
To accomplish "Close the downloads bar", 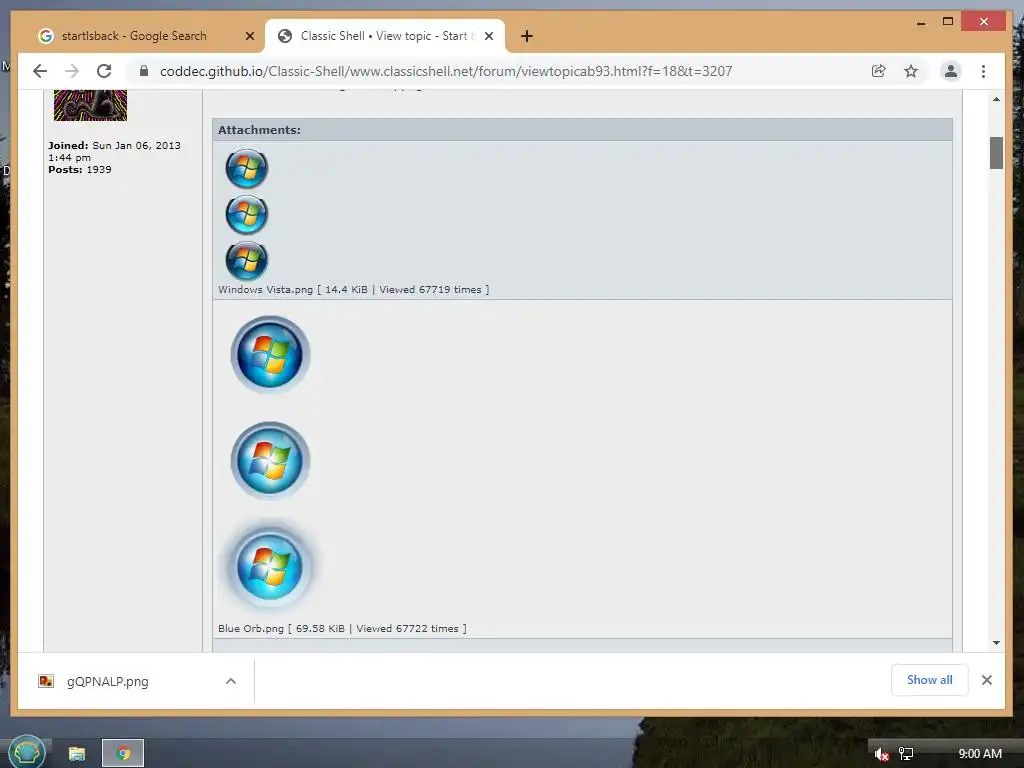I will pyautogui.click(x=987, y=680).
